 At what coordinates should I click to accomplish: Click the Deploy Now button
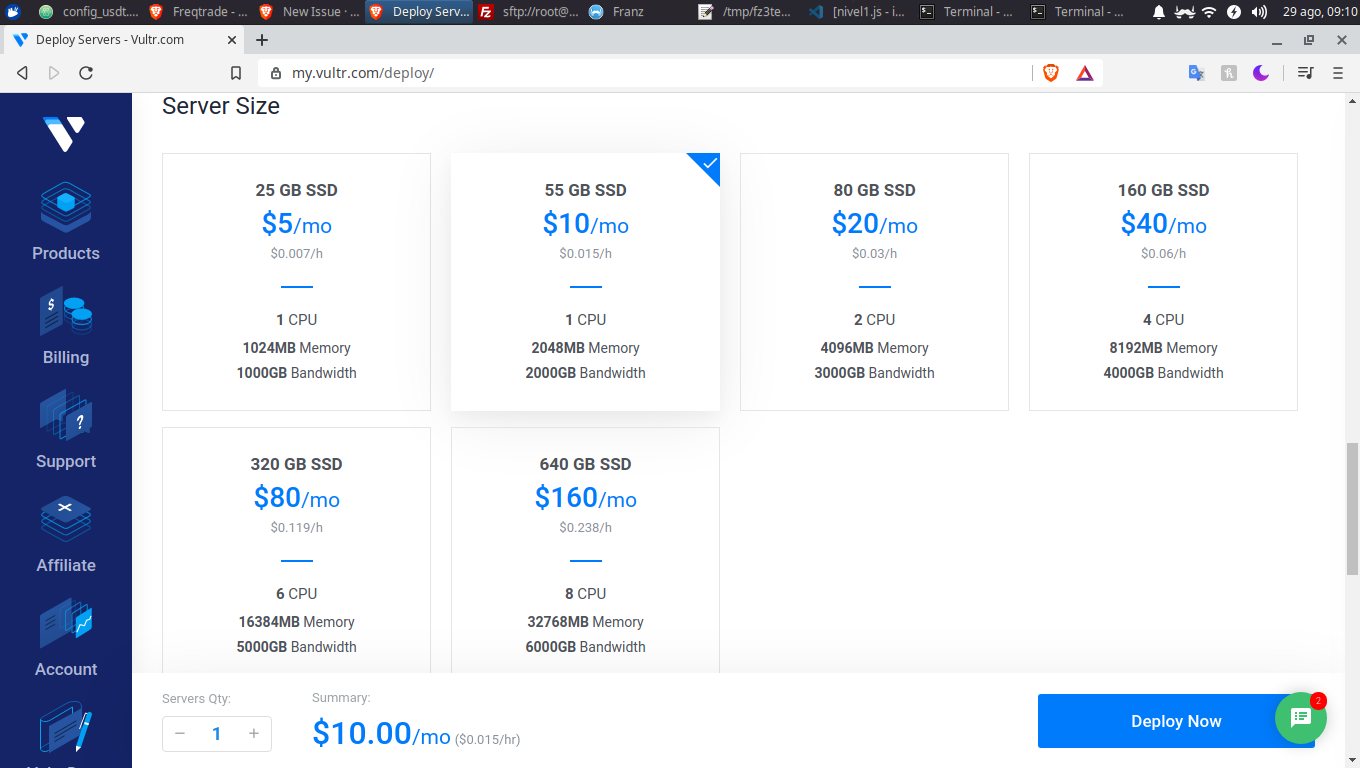point(1176,721)
